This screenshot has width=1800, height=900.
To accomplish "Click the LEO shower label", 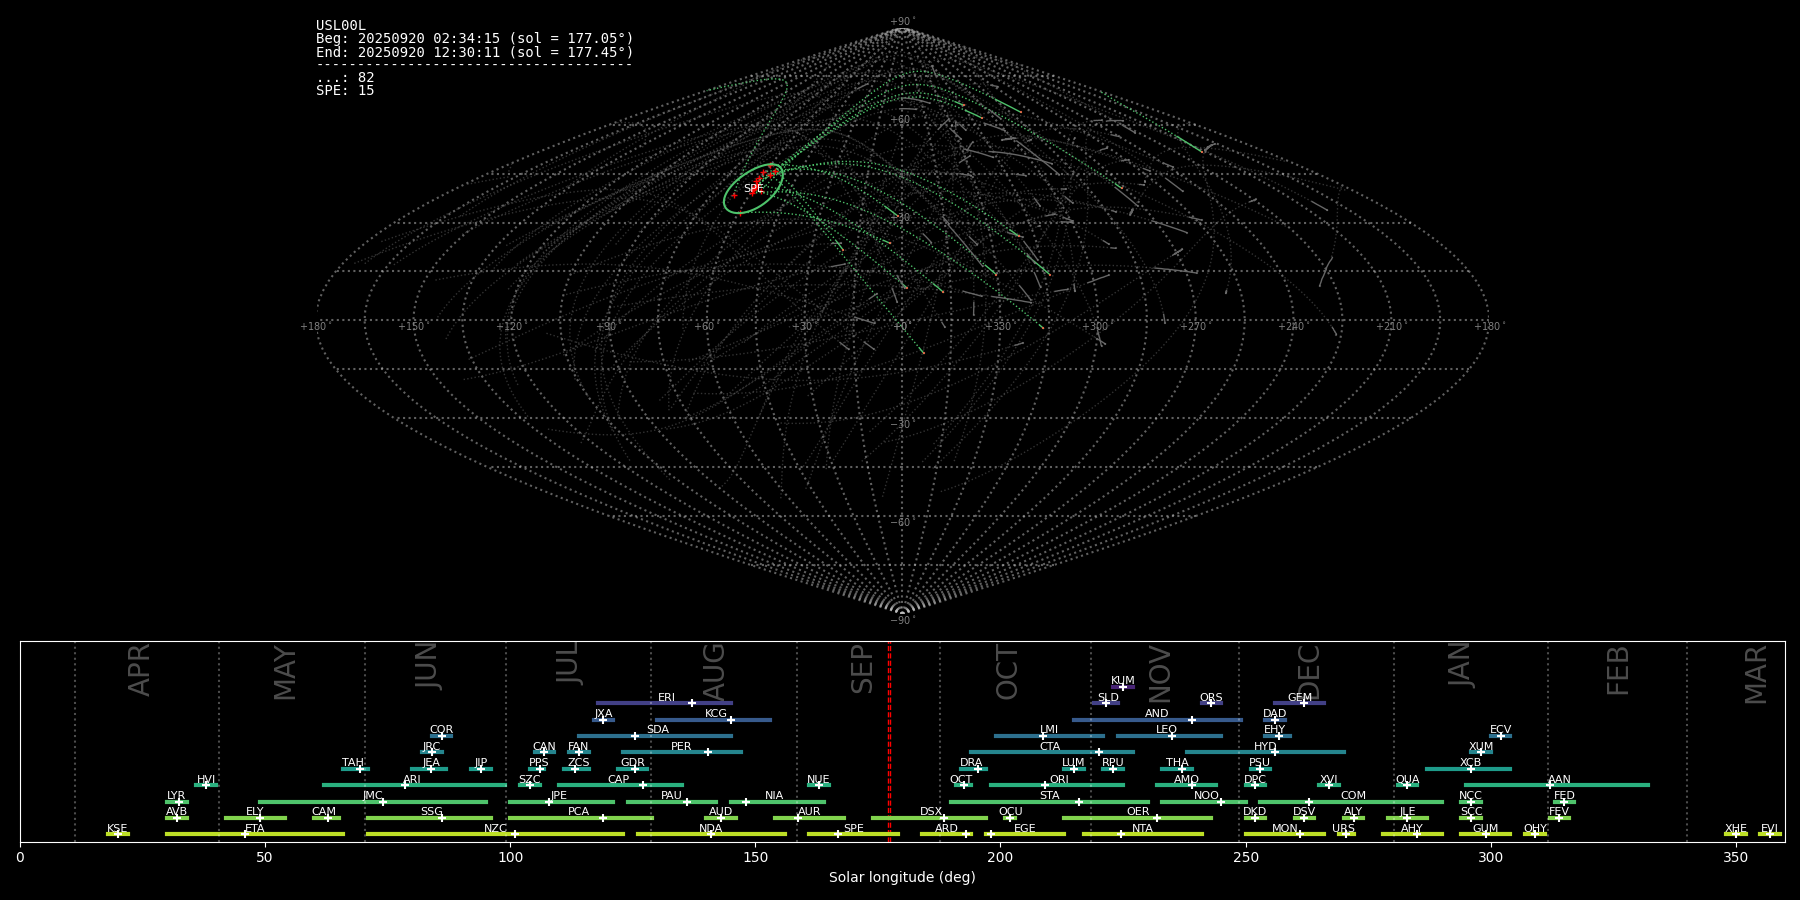I will (x=1166, y=730).
